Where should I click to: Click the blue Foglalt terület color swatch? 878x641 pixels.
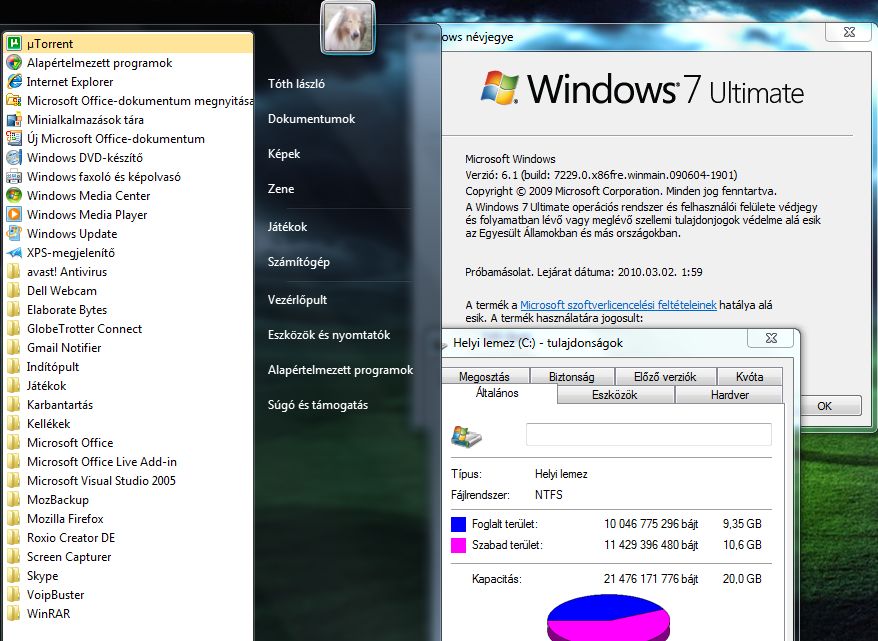[459, 525]
